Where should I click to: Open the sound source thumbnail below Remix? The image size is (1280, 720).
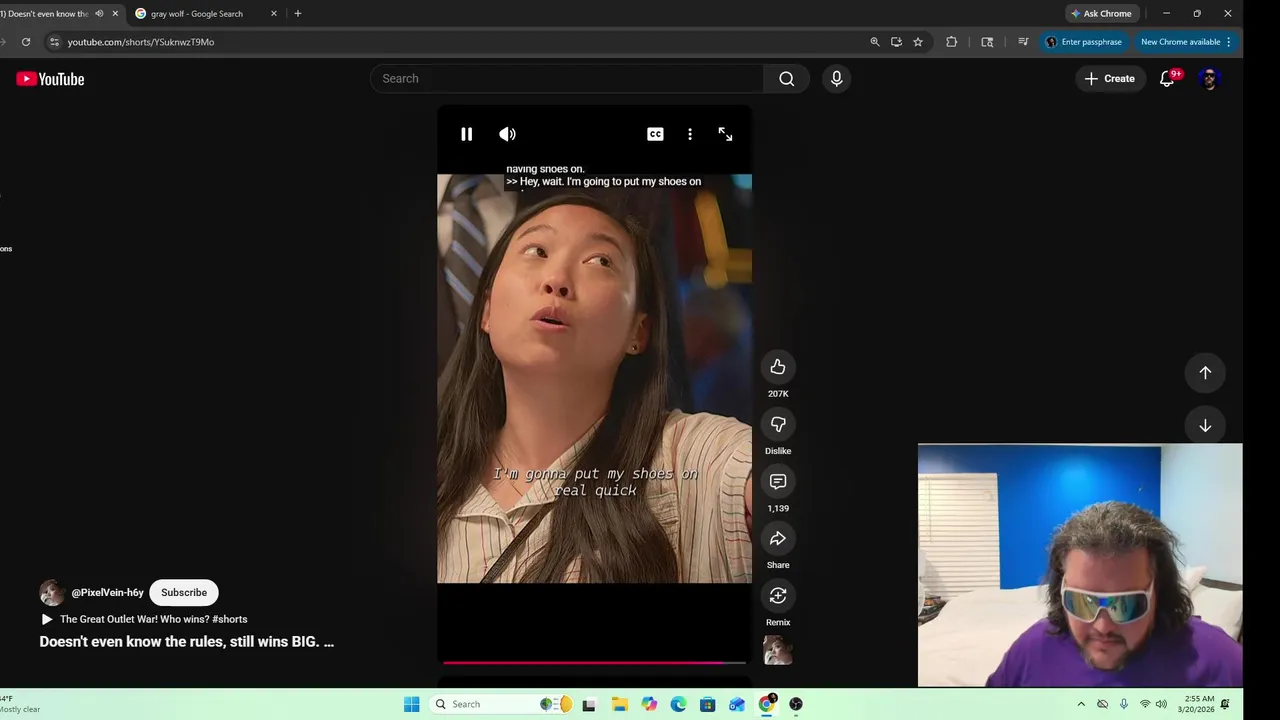(778, 650)
